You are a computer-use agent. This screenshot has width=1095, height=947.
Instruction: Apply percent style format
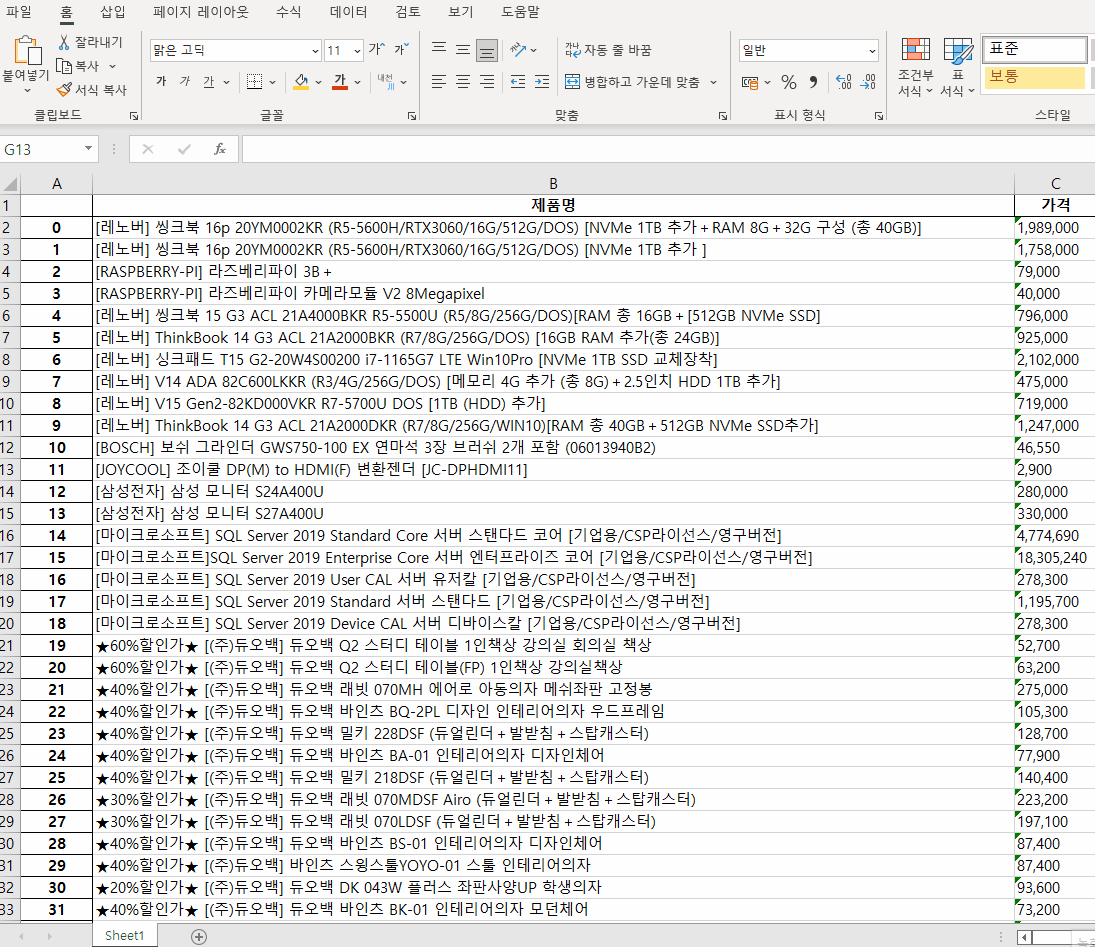(789, 82)
